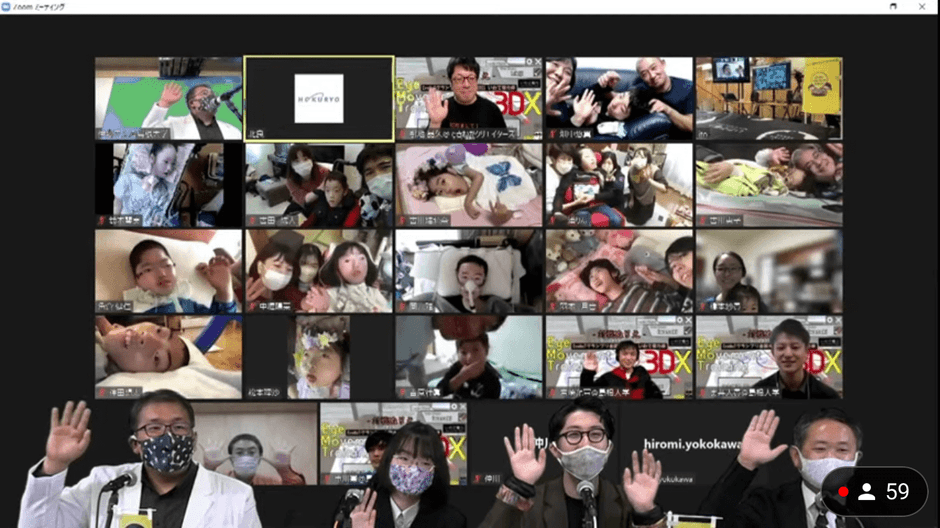Image resolution: width=940 pixels, height=528 pixels.
Task: Click the Zoom app icon in title bar
Action: point(6,6)
